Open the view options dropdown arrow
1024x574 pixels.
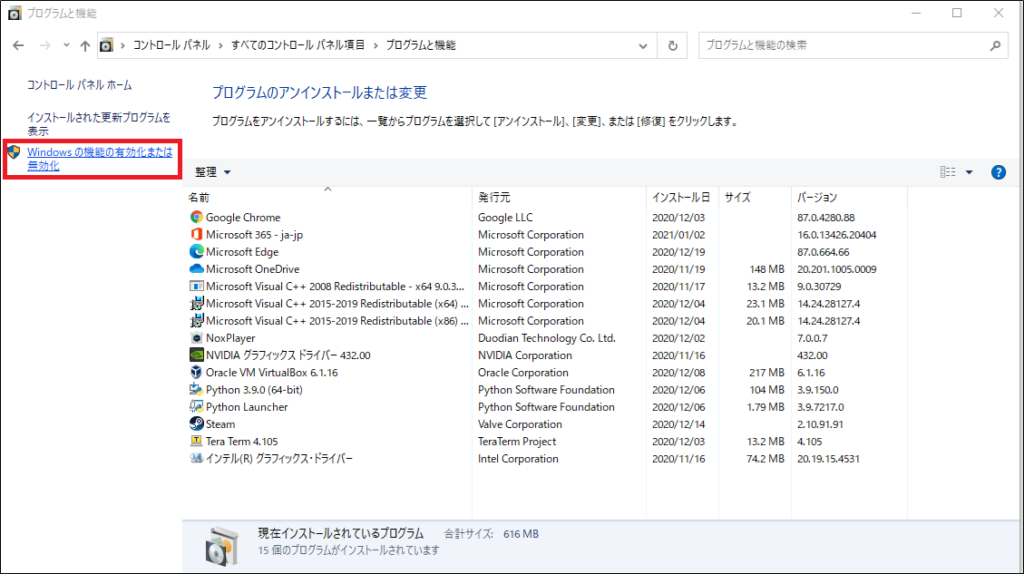point(969,172)
